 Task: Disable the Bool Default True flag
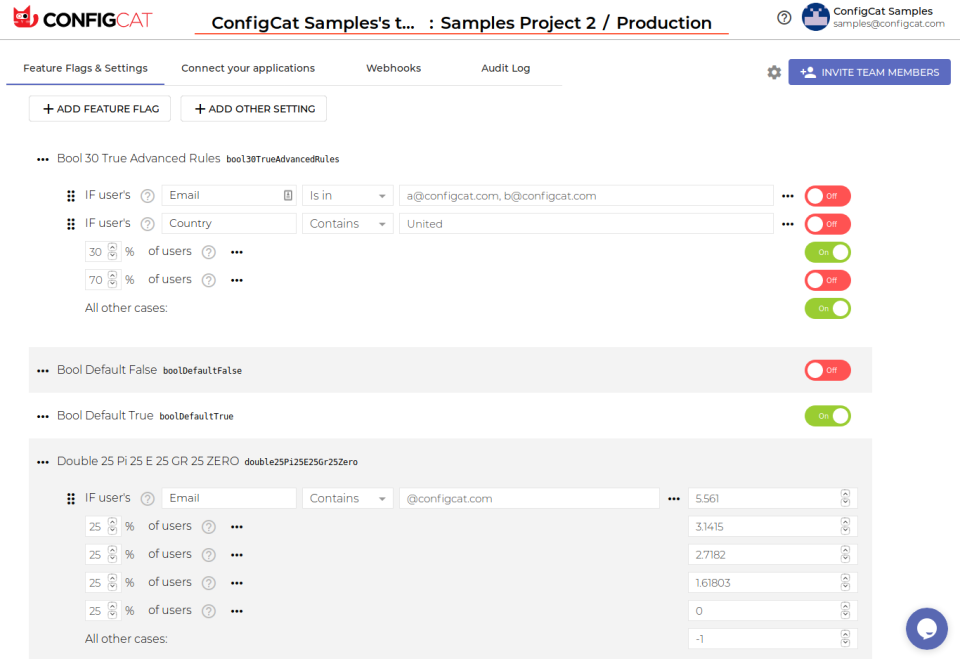coord(827,415)
